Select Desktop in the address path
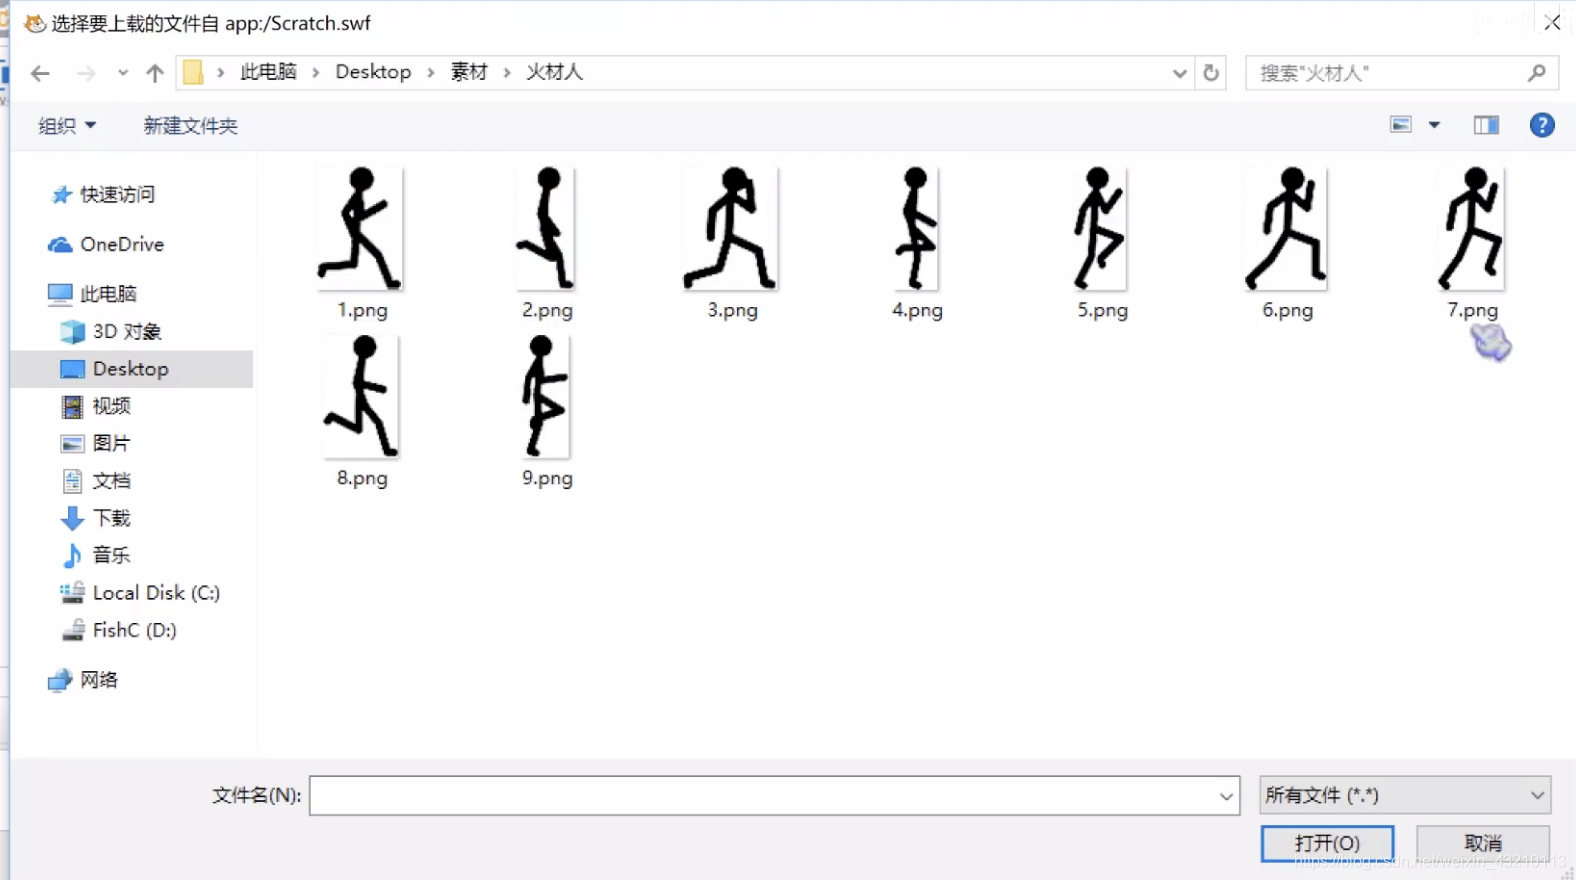Screen dimensions: 1576x880 click(373, 72)
